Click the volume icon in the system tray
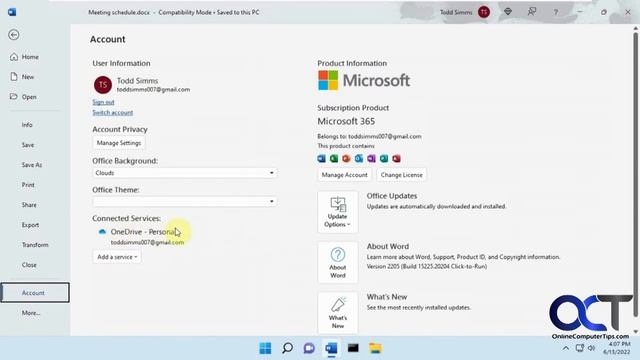640x360 pixels. point(591,348)
